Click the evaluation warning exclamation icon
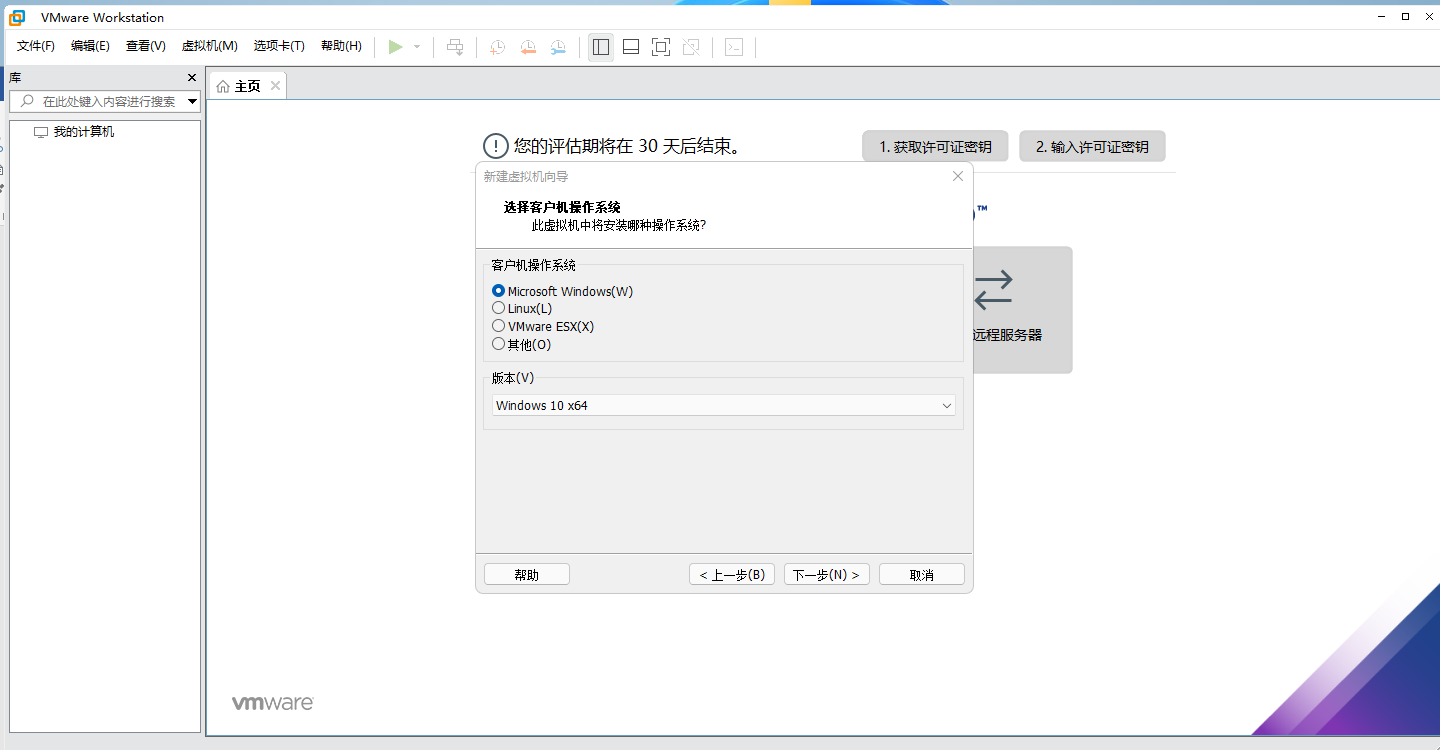 click(x=495, y=146)
